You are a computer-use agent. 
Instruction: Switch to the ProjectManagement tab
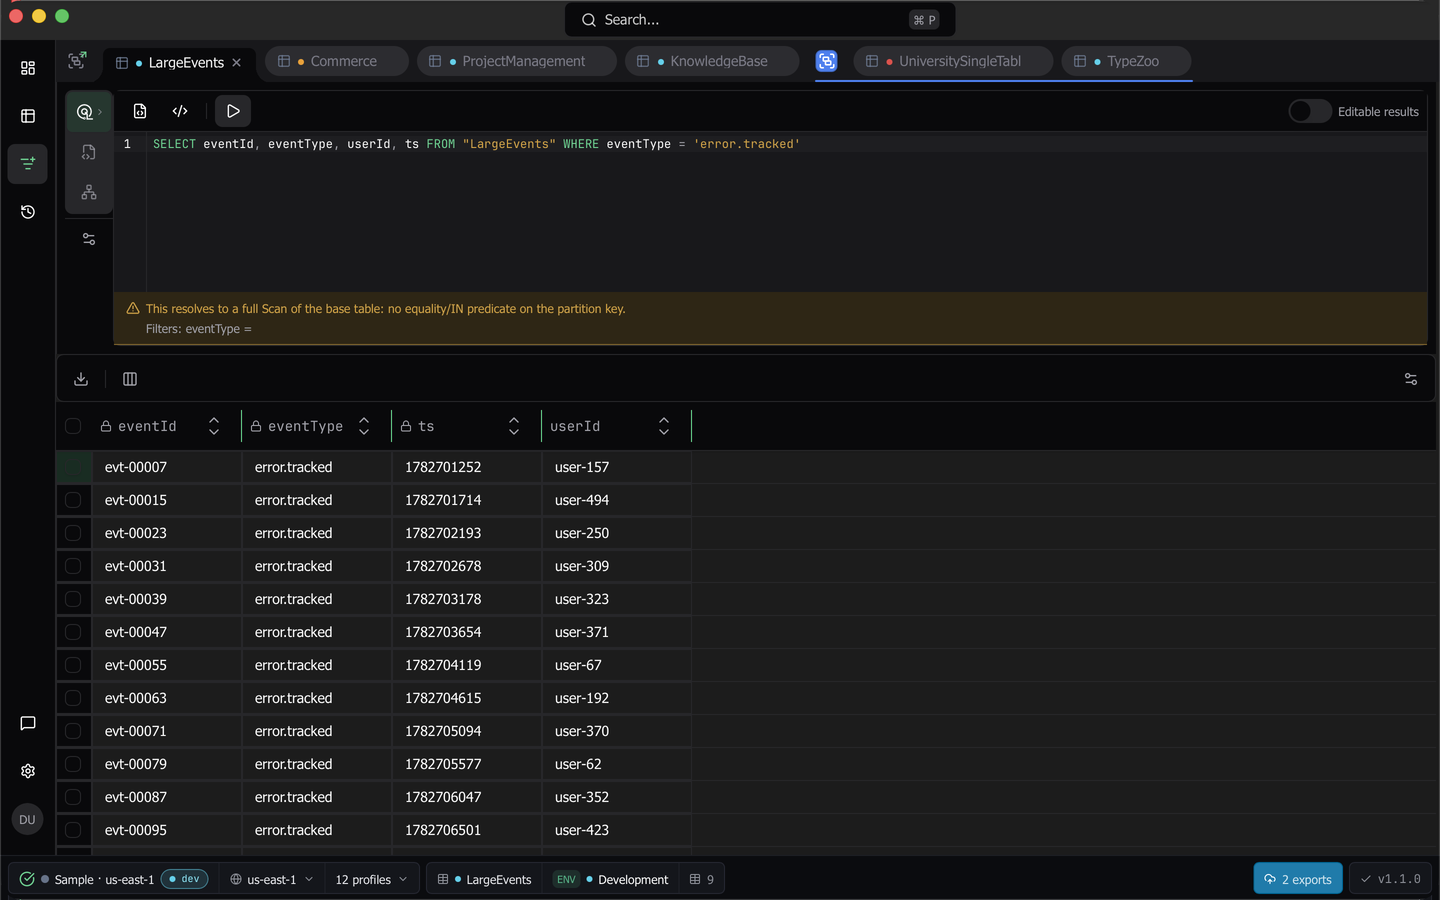pyautogui.click(x=516, y=61)
